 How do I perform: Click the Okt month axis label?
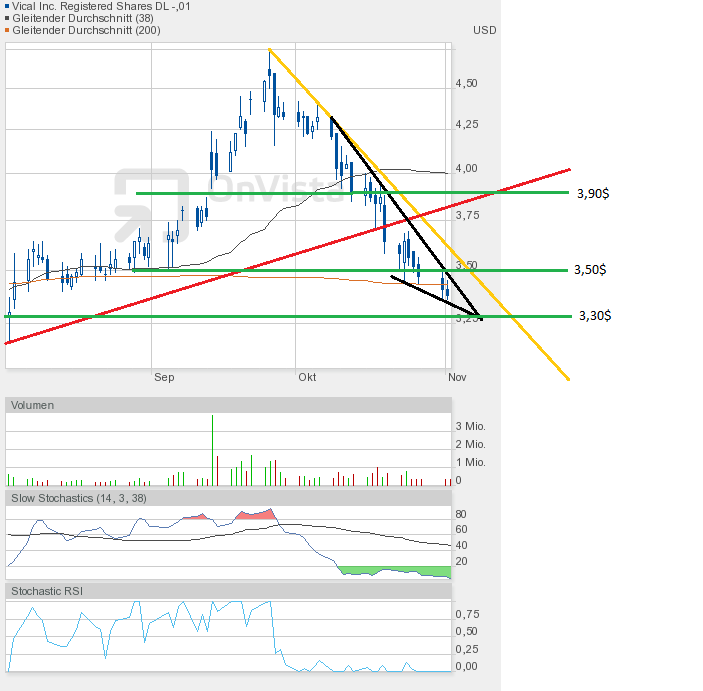[x=307, y=377]
